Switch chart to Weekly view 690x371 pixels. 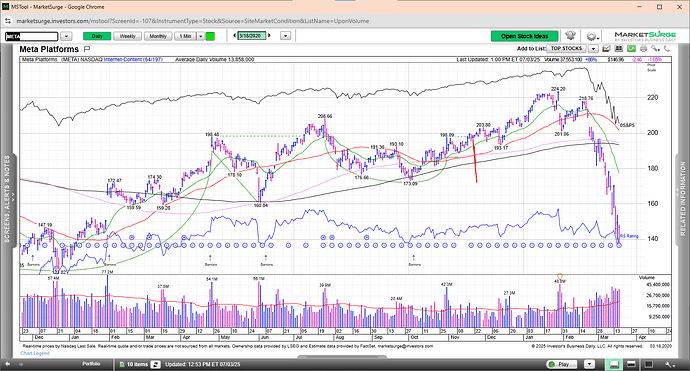(x=128, y=36)
